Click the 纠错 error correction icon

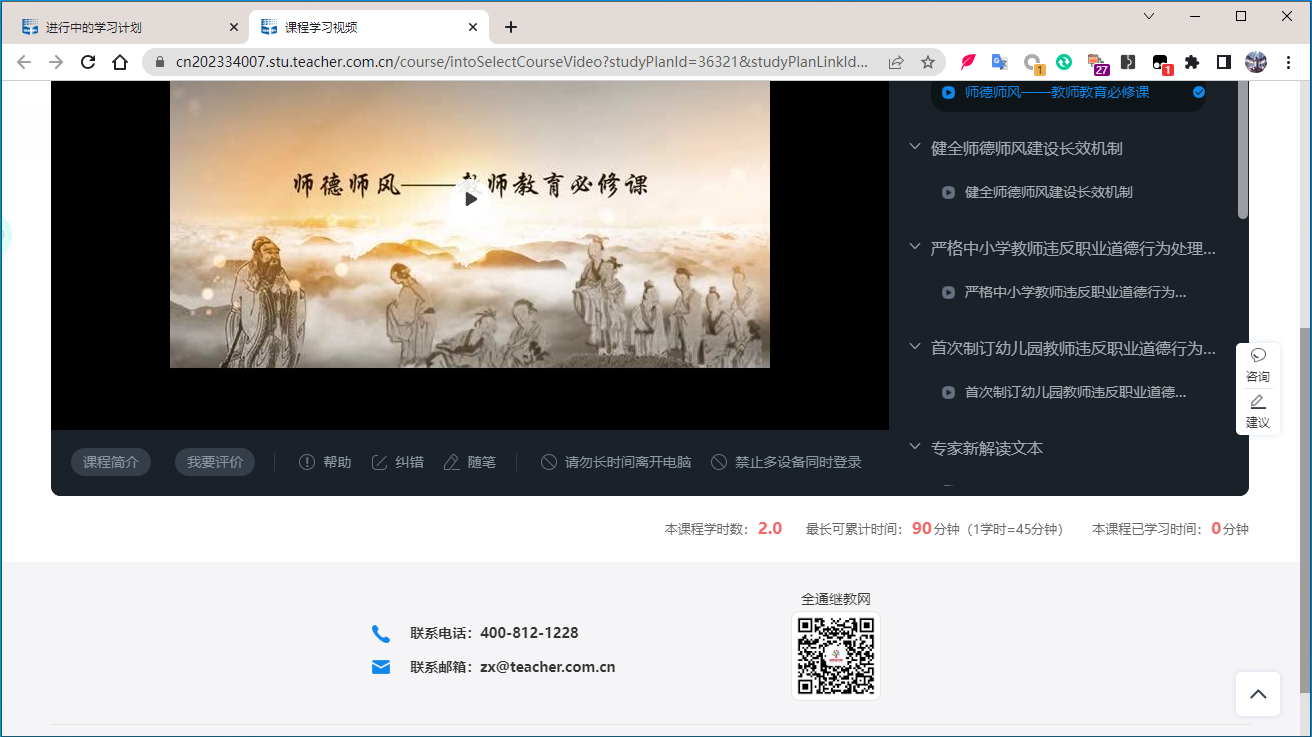pos(379,462)
